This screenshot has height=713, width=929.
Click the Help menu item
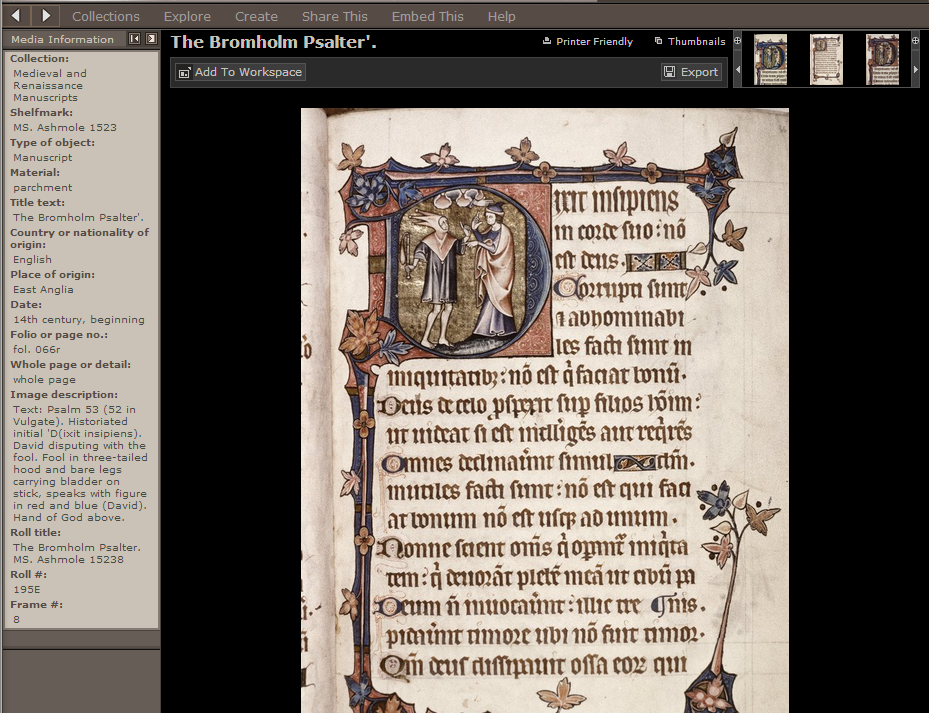click(501, 16)
